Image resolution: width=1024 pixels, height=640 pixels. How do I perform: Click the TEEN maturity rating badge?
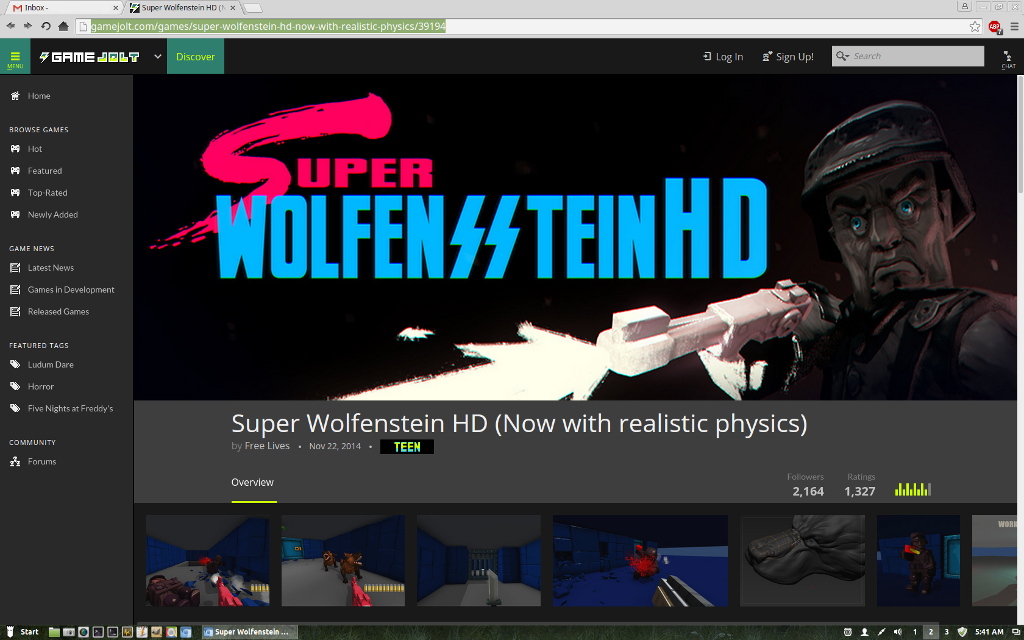tap(407, 447)
